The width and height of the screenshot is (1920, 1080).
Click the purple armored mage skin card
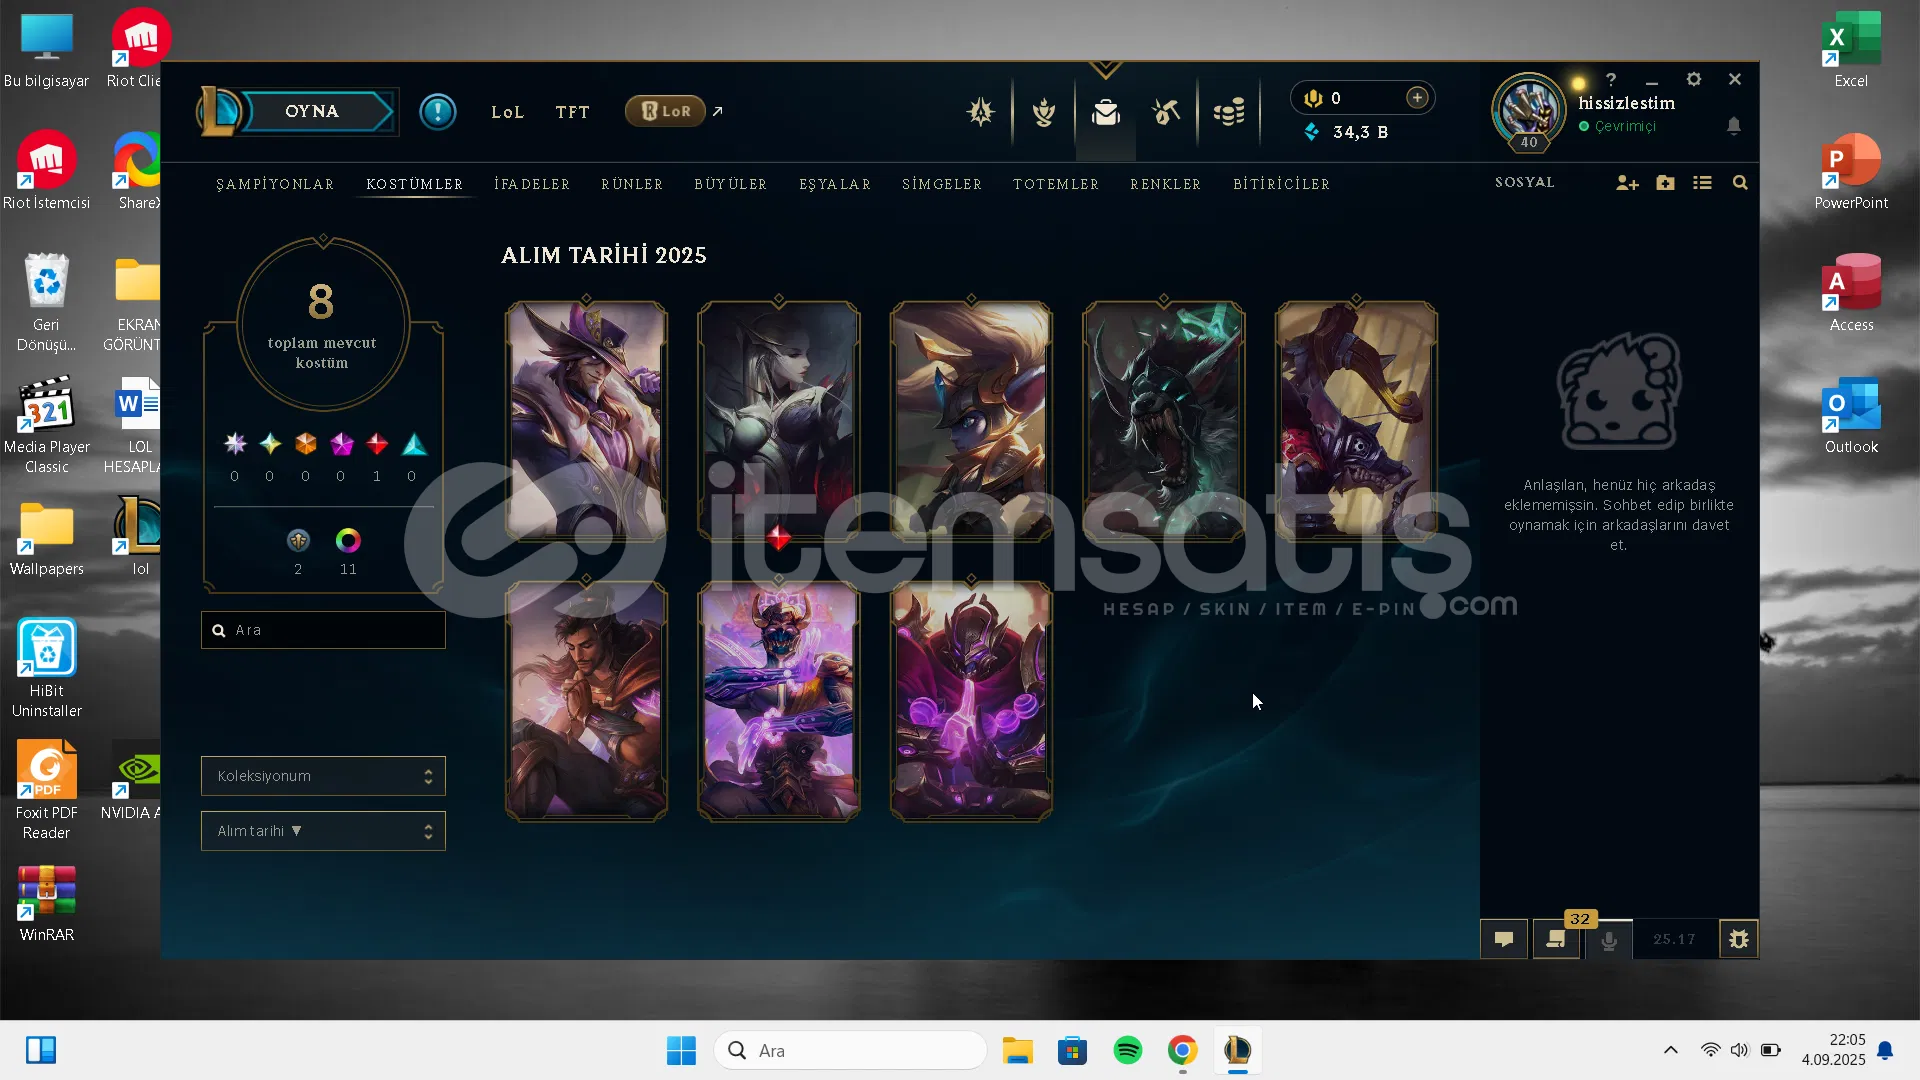coord(971,701)
